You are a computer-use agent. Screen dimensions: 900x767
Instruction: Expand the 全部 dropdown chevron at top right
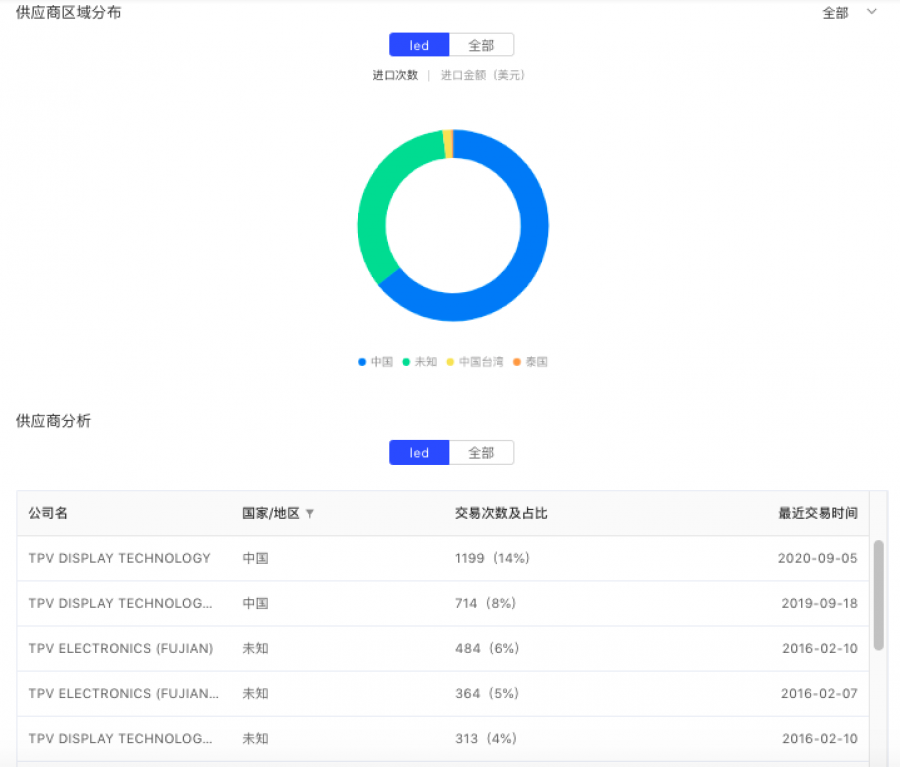coord(871,11)
